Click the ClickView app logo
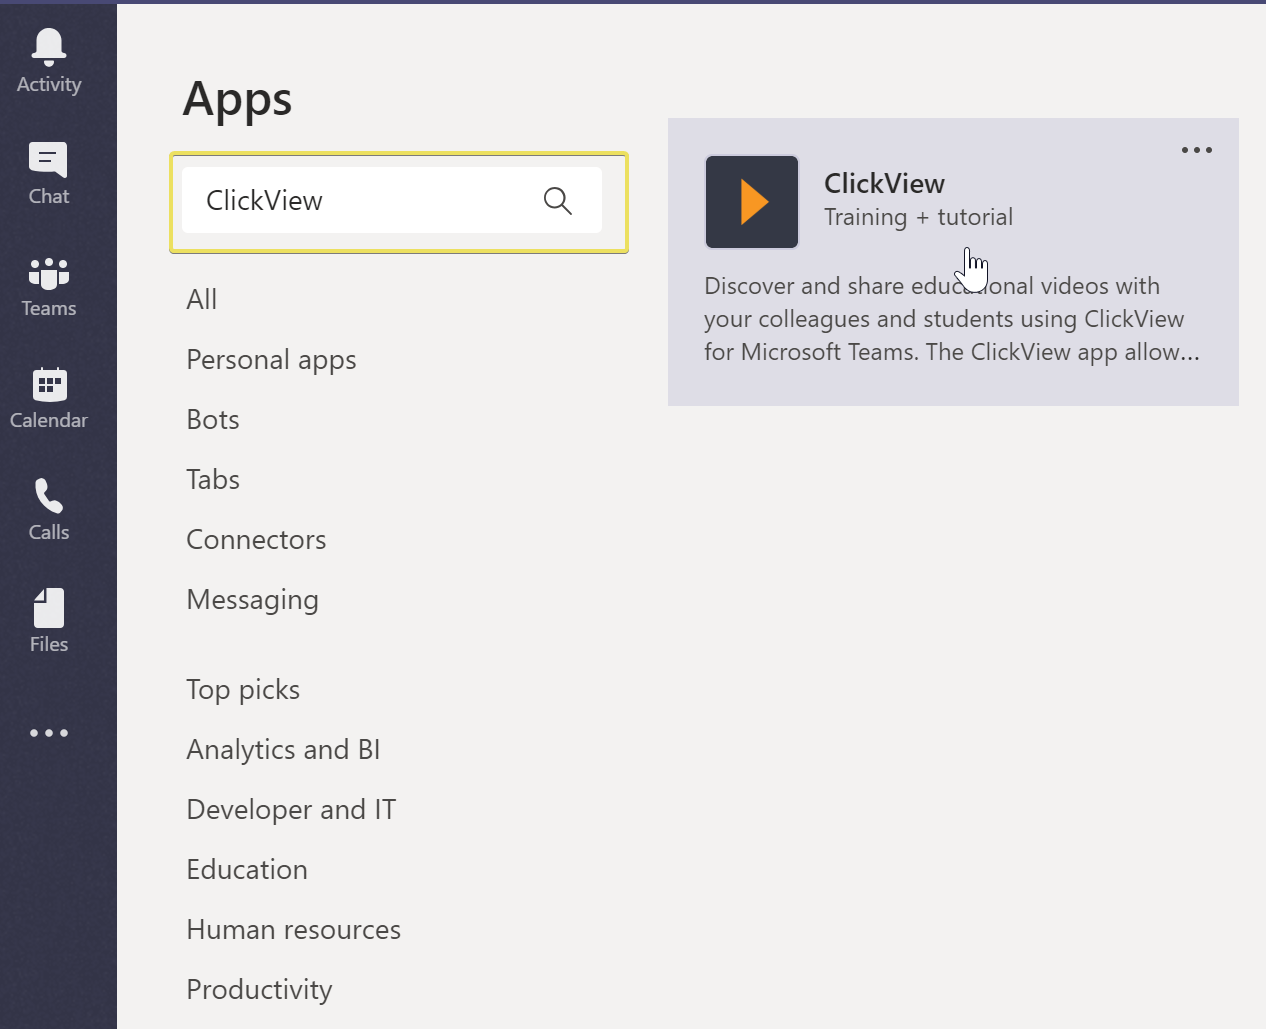The width and height of the screenshot is (1266, 1029). click(x=752, y=202)
